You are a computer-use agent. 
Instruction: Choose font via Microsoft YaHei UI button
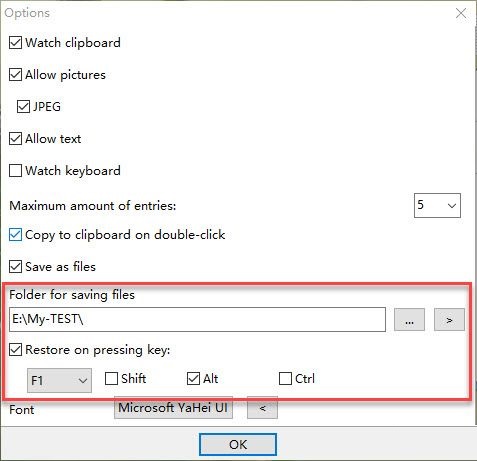click(x=173, y=408)
